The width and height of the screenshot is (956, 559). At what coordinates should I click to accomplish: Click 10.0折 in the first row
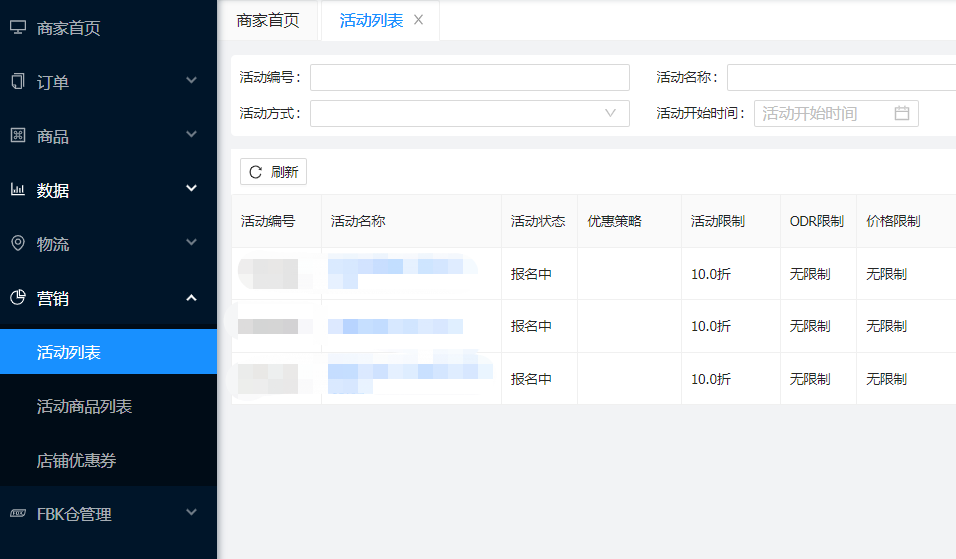[710, 274]
